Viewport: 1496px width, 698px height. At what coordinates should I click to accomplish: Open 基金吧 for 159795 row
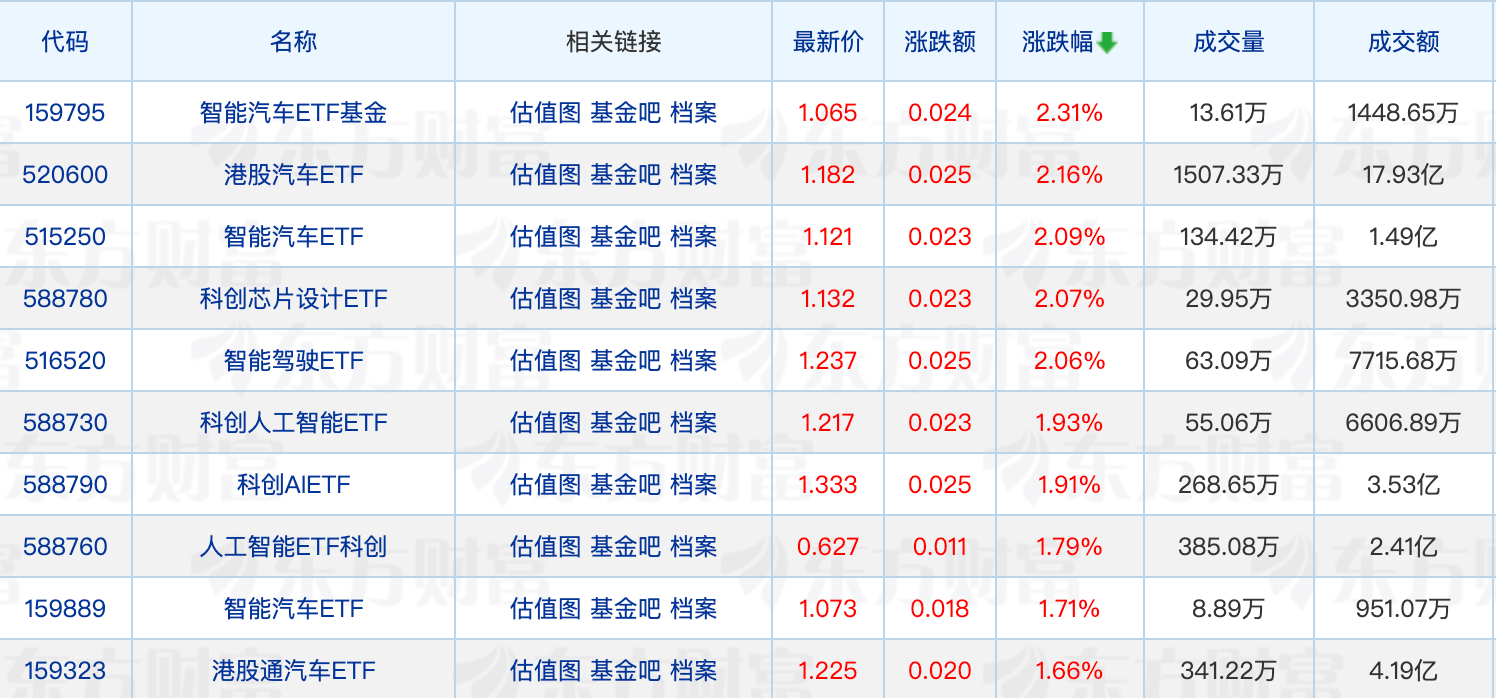tap(625, 113)
